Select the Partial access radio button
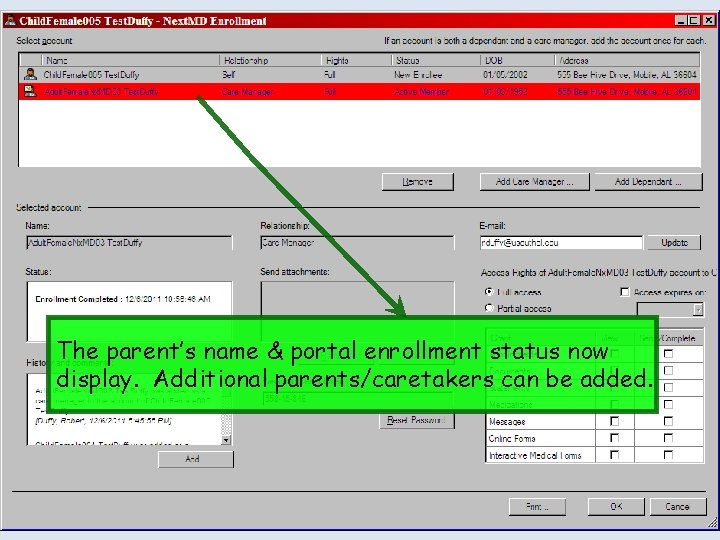Viewport: 720px width, 540px height. tap(489, 308)
